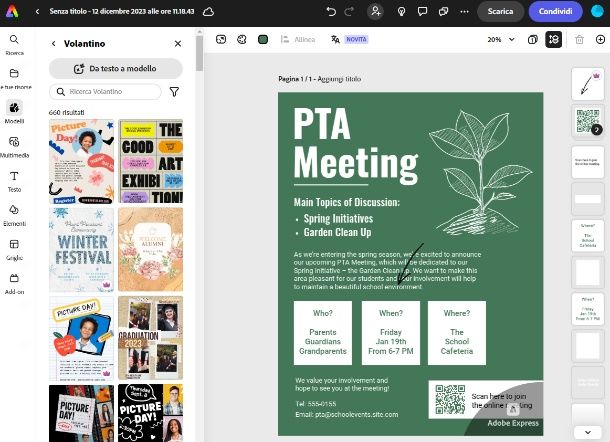Choose the notebook Picture Day template with apple
610x442 pixels.
(x=82, y=338)
